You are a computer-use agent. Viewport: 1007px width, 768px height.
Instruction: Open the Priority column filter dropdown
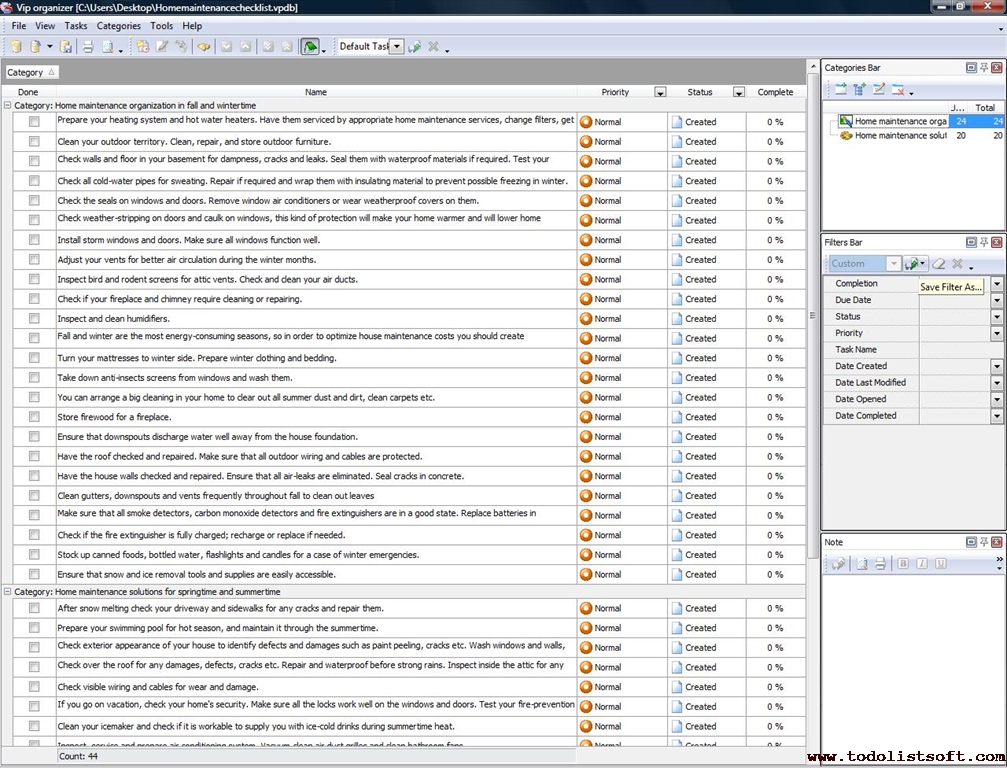660,92
